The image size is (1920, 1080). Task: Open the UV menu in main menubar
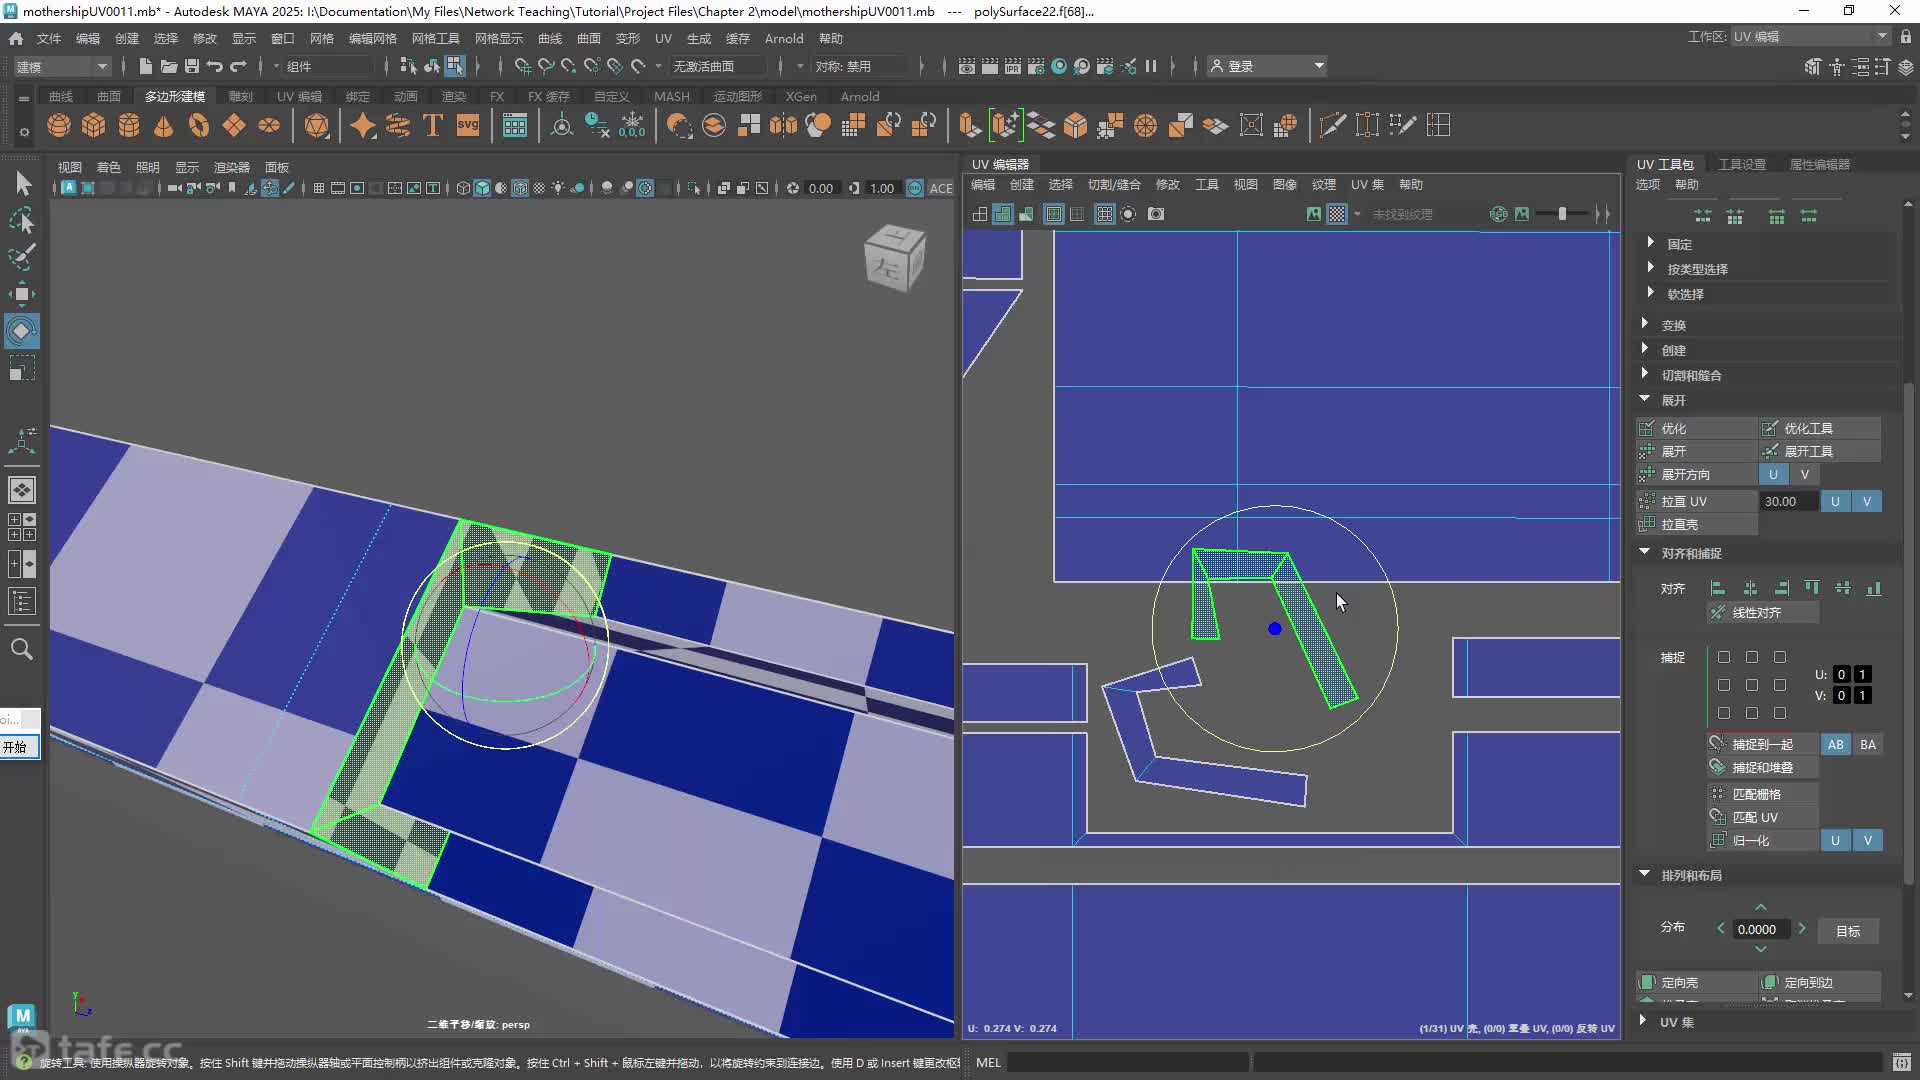[663, 38]
